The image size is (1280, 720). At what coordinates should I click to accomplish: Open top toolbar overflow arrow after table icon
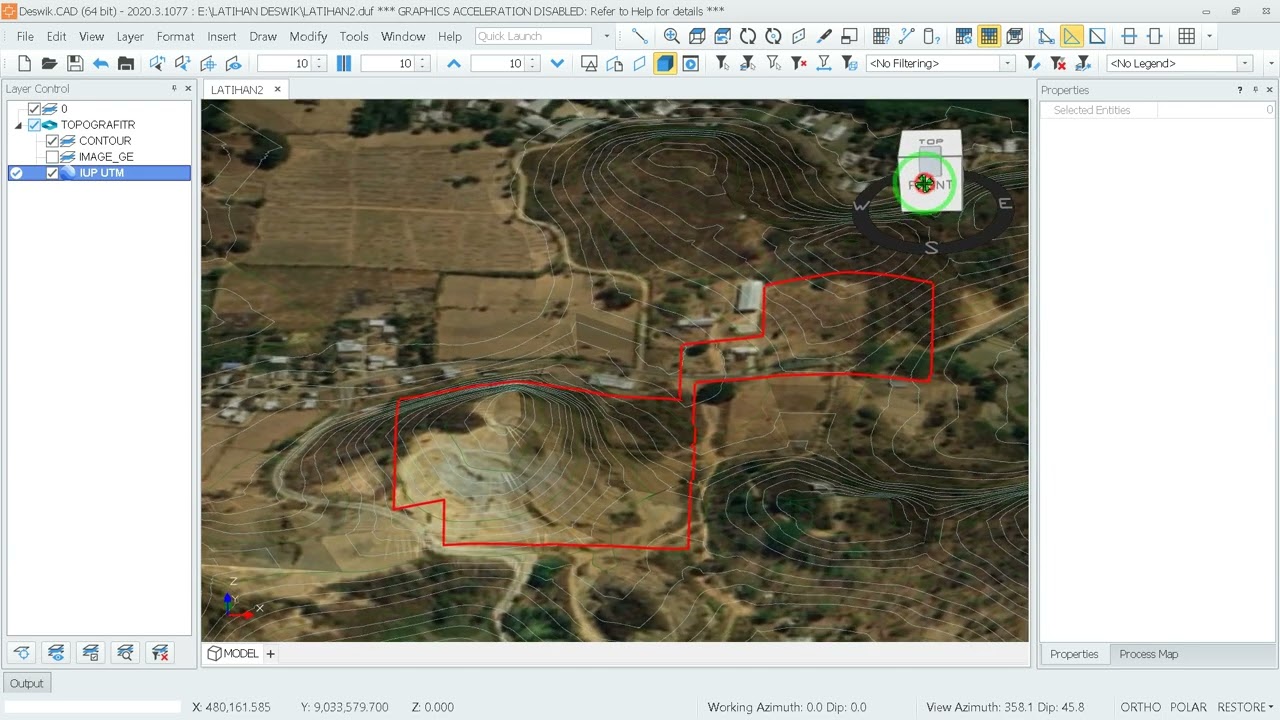[1209, 36]
